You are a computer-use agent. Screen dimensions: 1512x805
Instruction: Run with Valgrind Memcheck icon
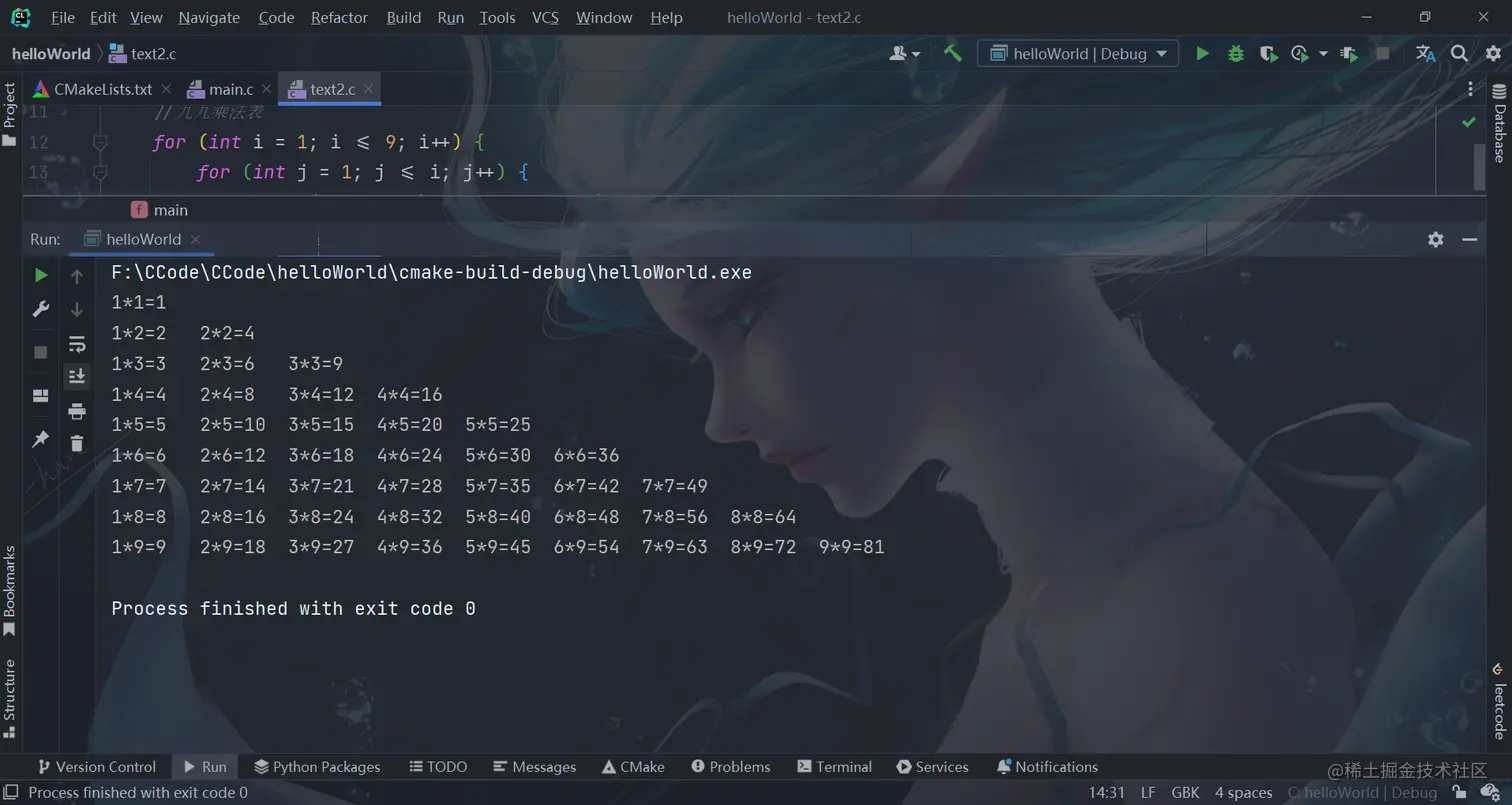pyautogui.click(x=1349, y=53)
